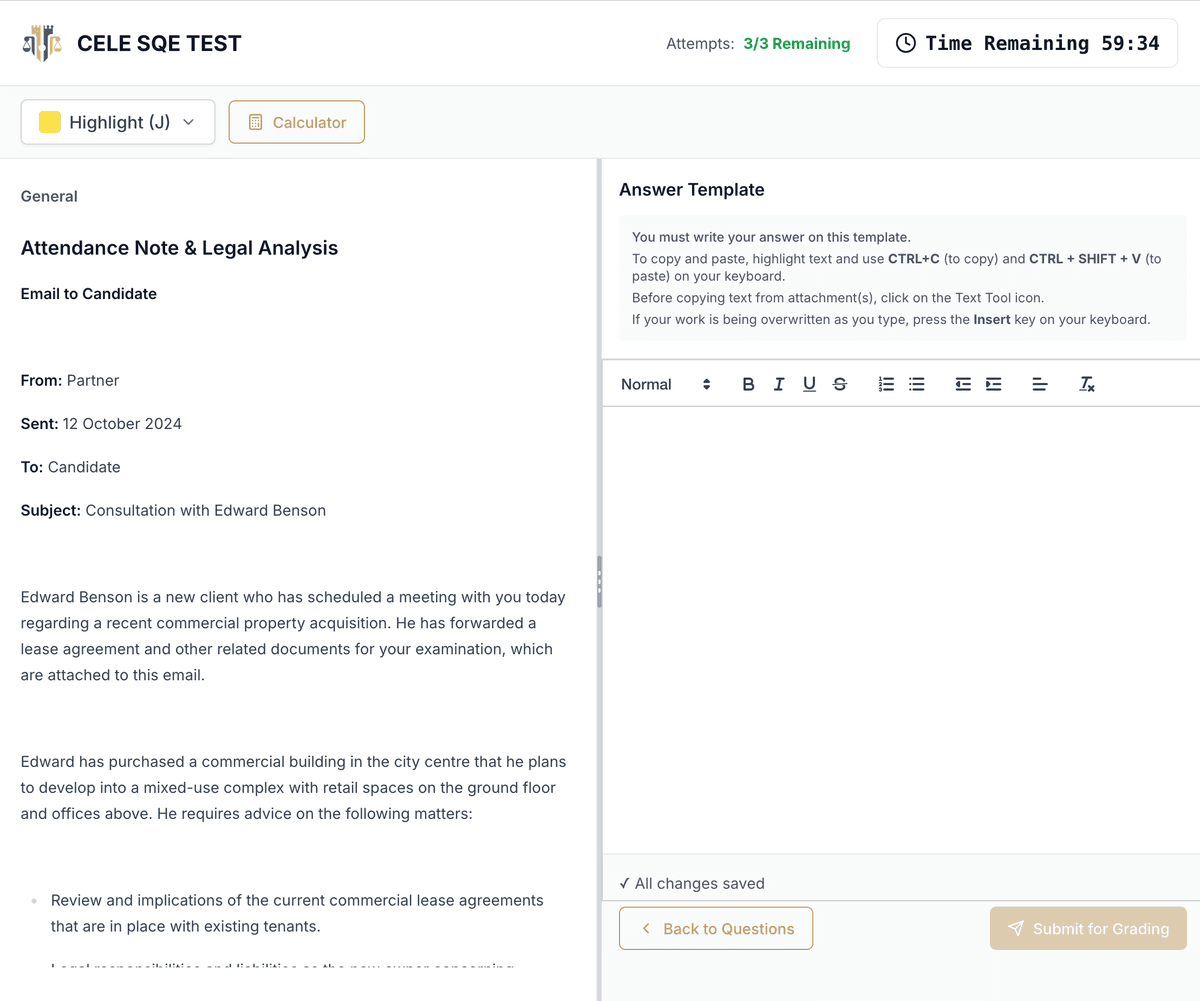Select the yellow highlight color swatch
This screenshot has width=1200, height=1001.
click(49, 121)
